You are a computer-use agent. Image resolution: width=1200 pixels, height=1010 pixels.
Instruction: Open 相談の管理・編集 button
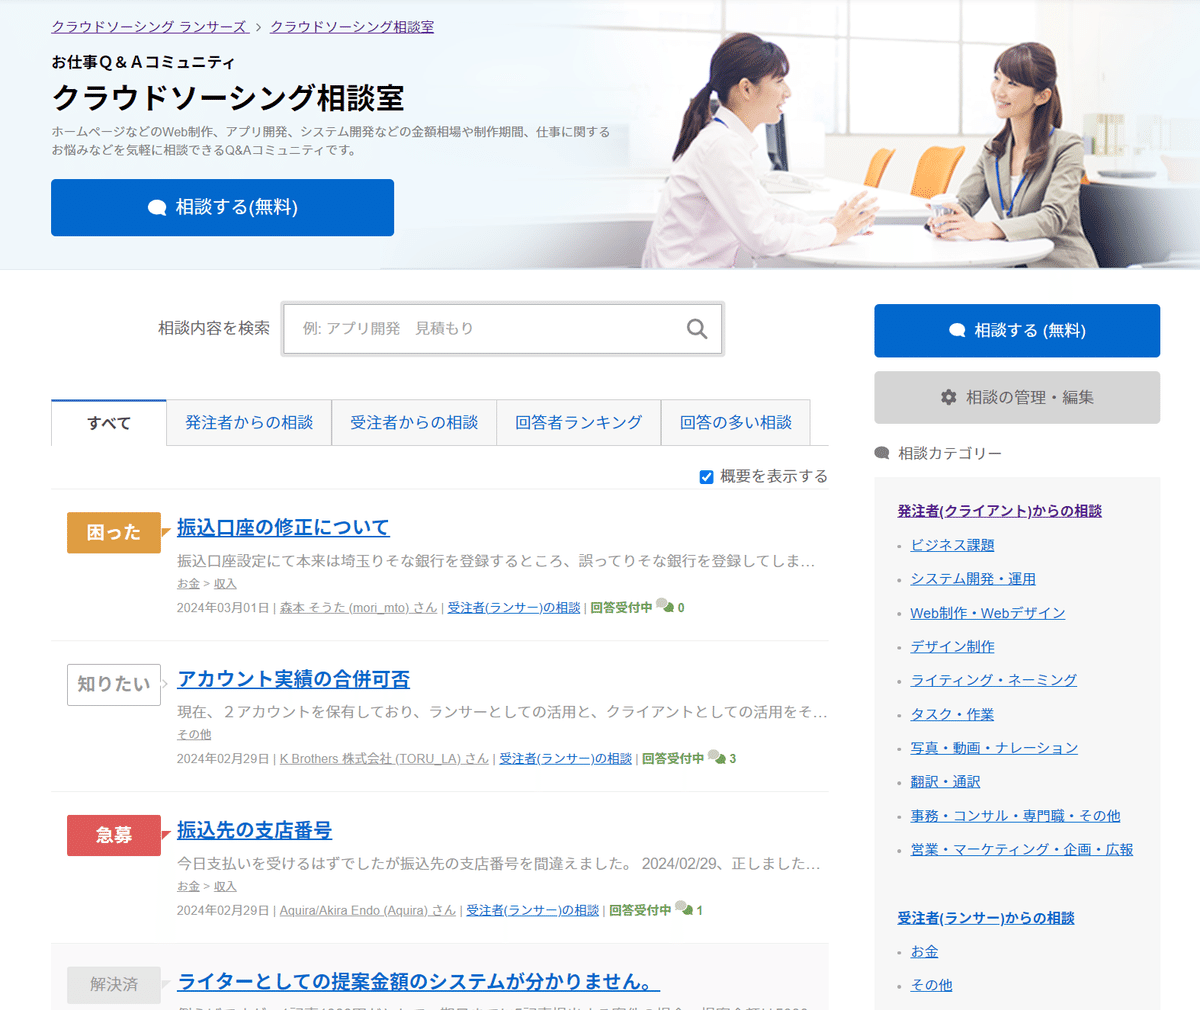(x=1017, y=397)
